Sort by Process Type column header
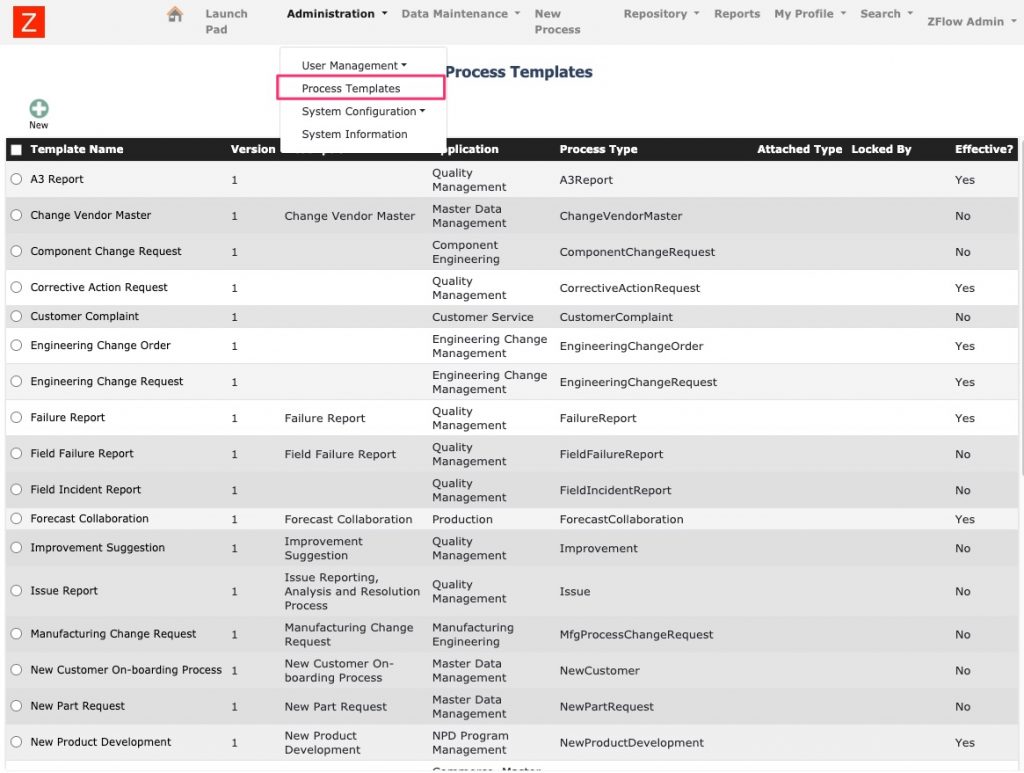1024x773 pixels. (598, 150)
